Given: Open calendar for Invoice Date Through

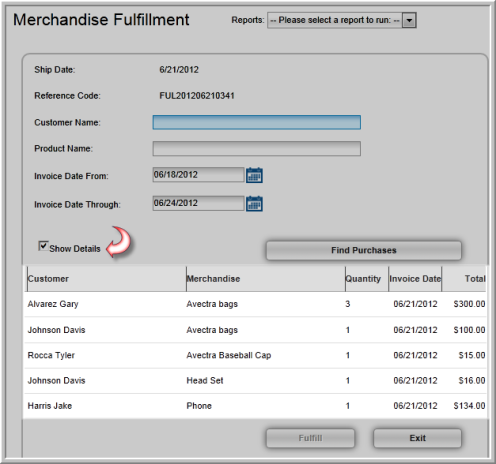Looking at the screenshot, I should click(254, 203).
